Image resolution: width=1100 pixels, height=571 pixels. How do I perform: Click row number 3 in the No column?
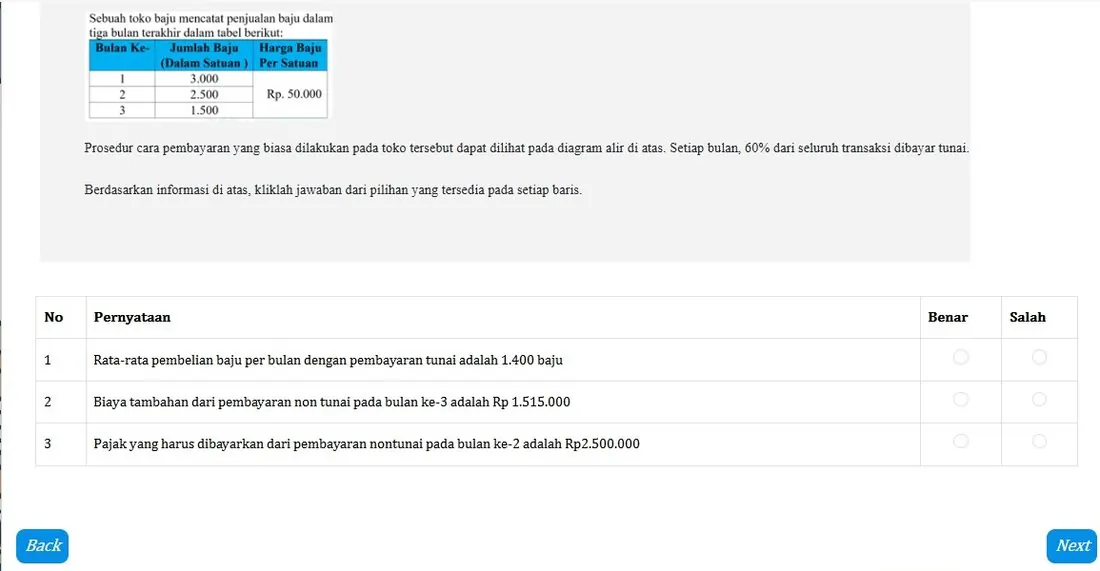(48, 444)
